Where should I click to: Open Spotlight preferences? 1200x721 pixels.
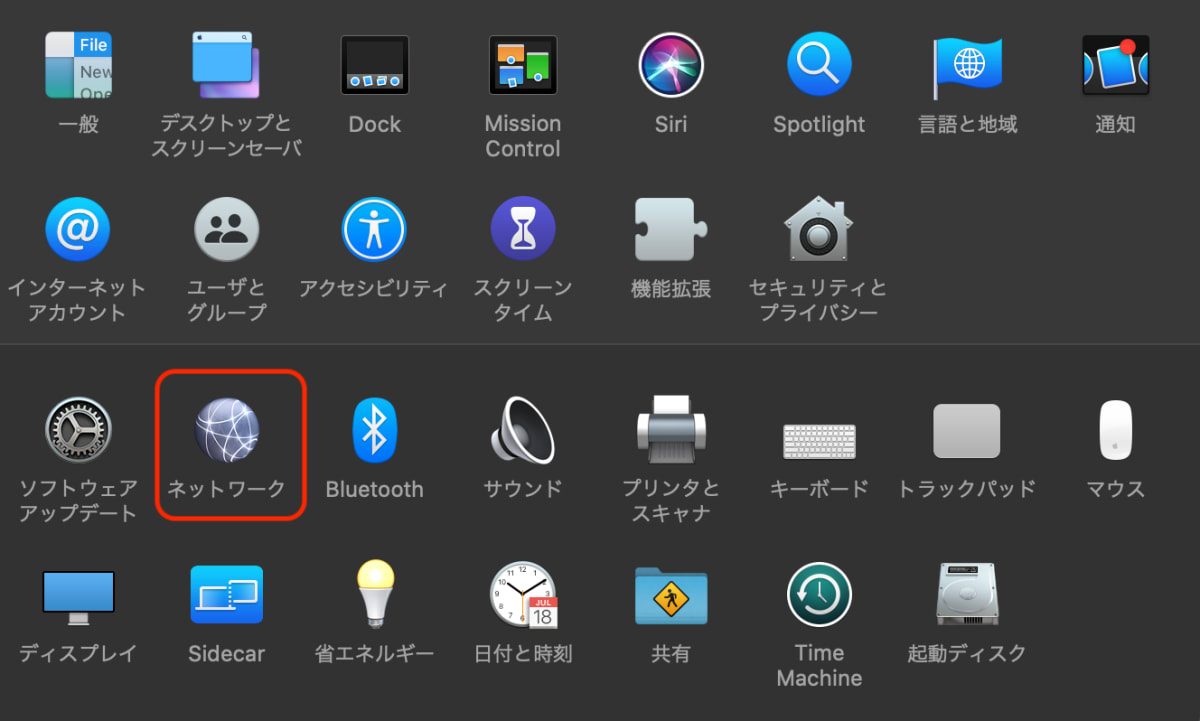[x=819, y=64]
